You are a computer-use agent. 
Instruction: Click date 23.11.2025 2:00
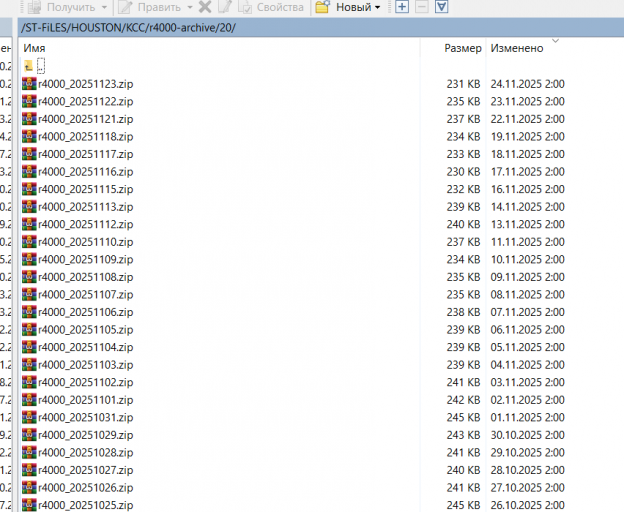click(x=527, y=101)
